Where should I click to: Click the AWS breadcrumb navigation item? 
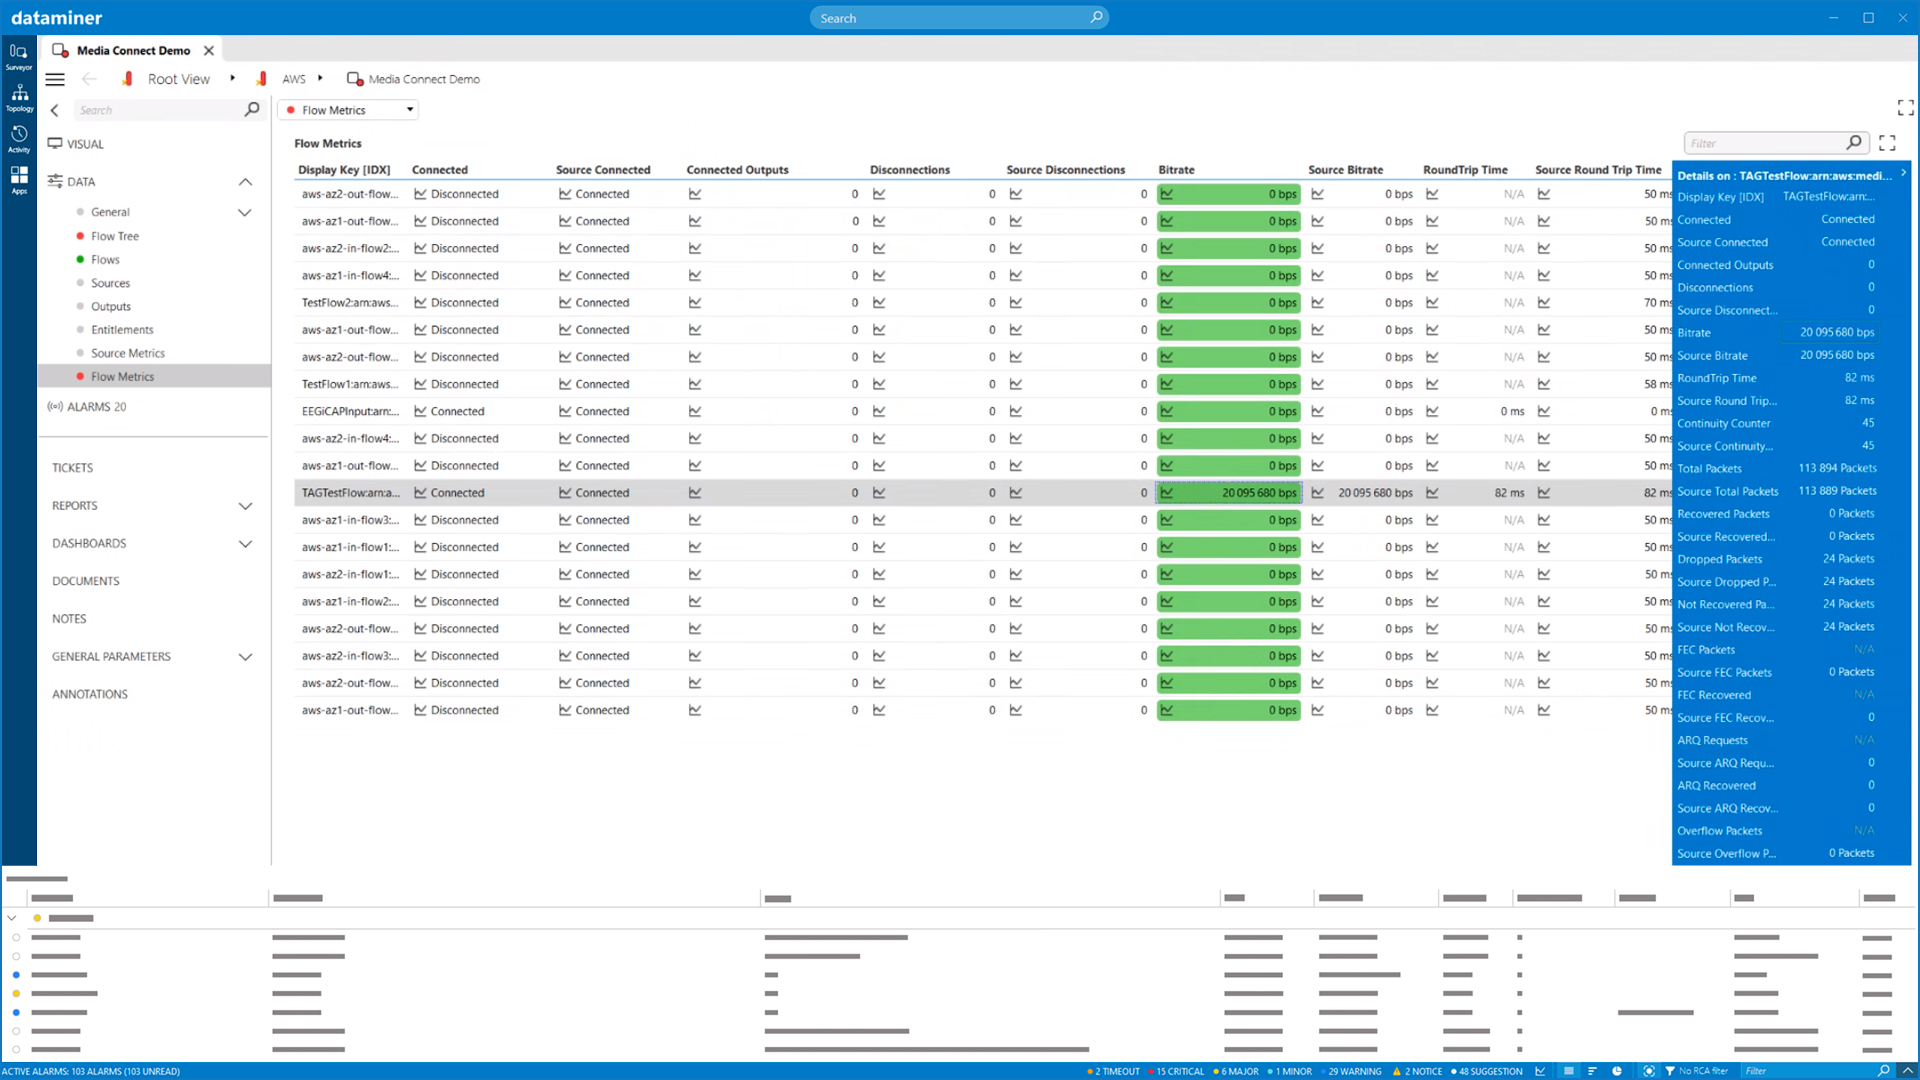(x=293, y=79)
